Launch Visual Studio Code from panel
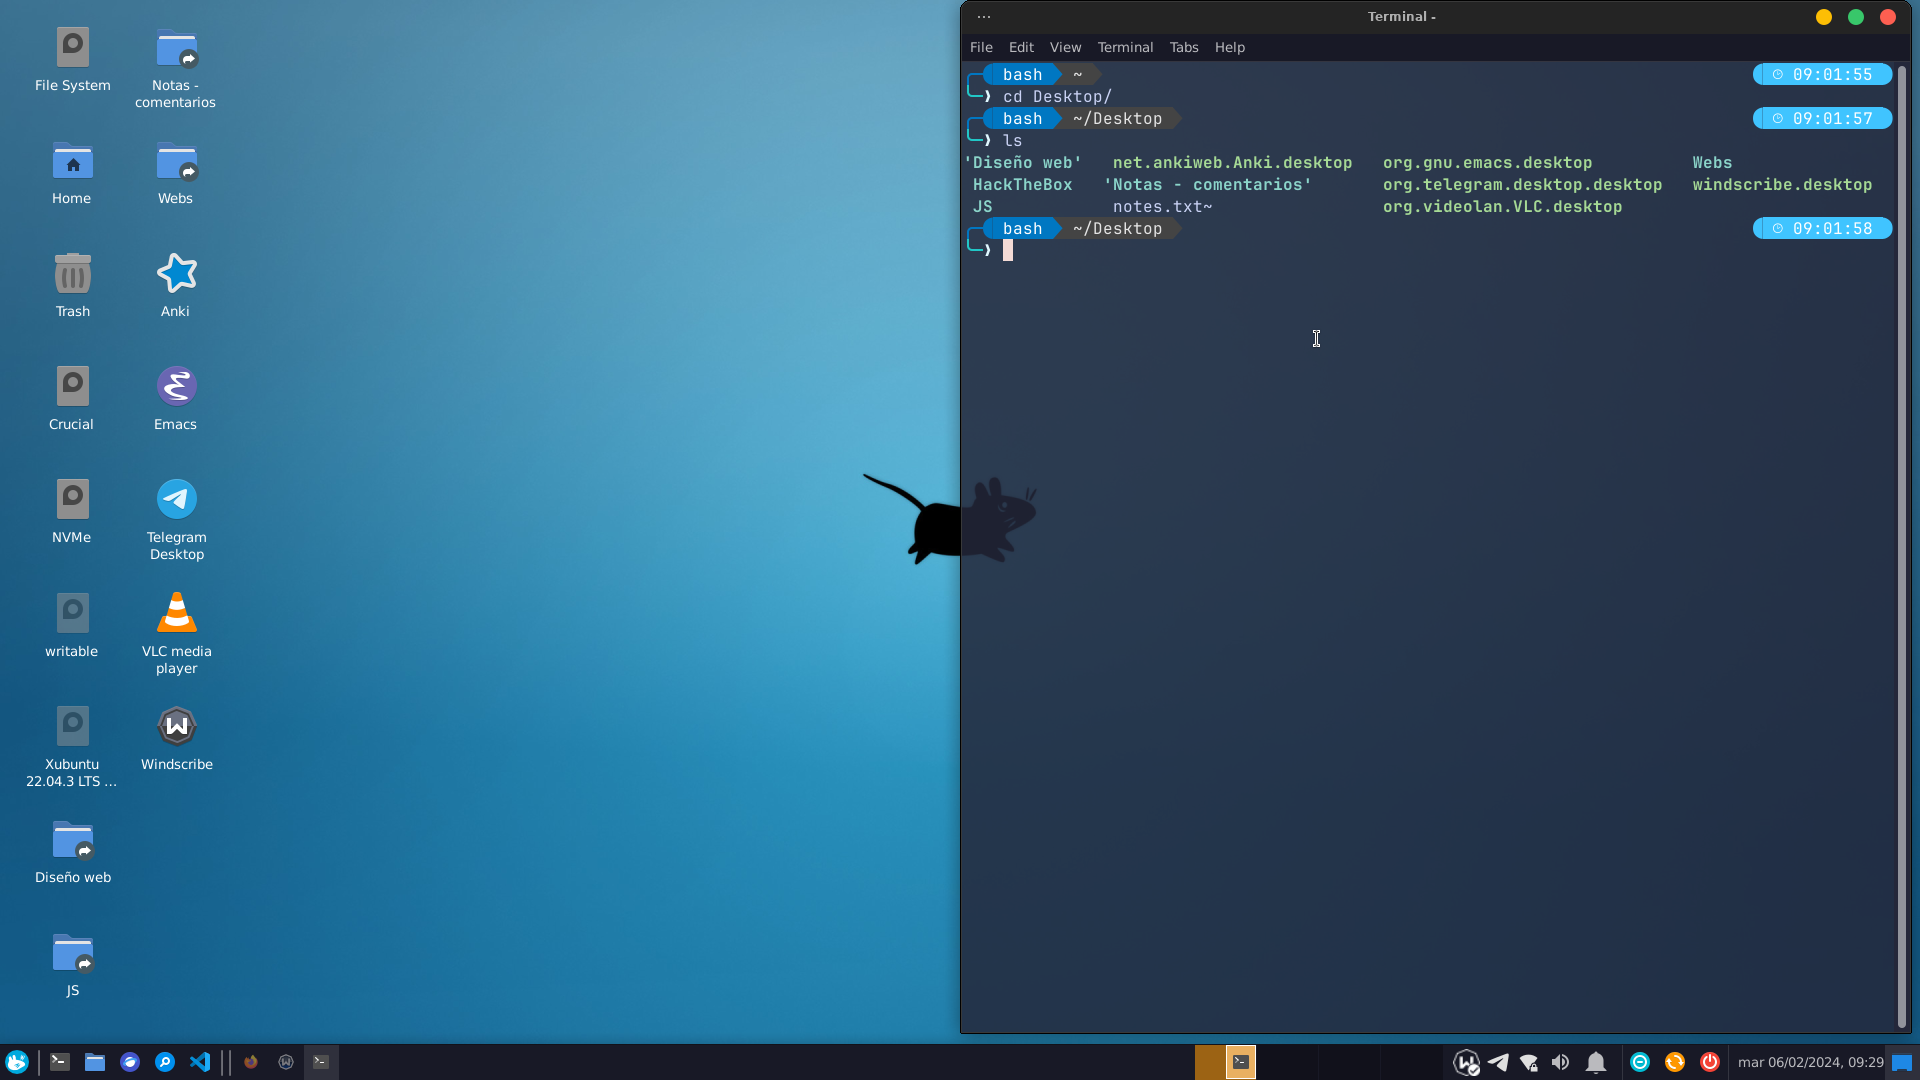The width and height of the screenshot is (1920, 1080). pos(200,1062)
